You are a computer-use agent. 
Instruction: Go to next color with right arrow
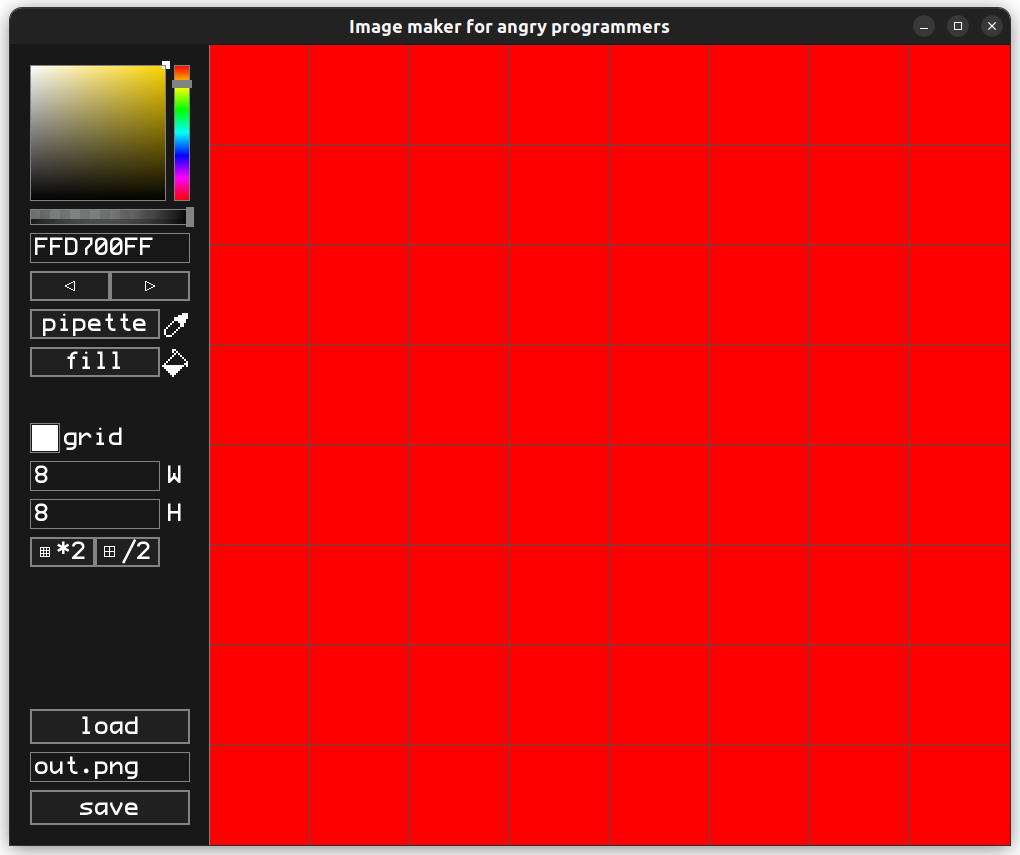[150, 286]
